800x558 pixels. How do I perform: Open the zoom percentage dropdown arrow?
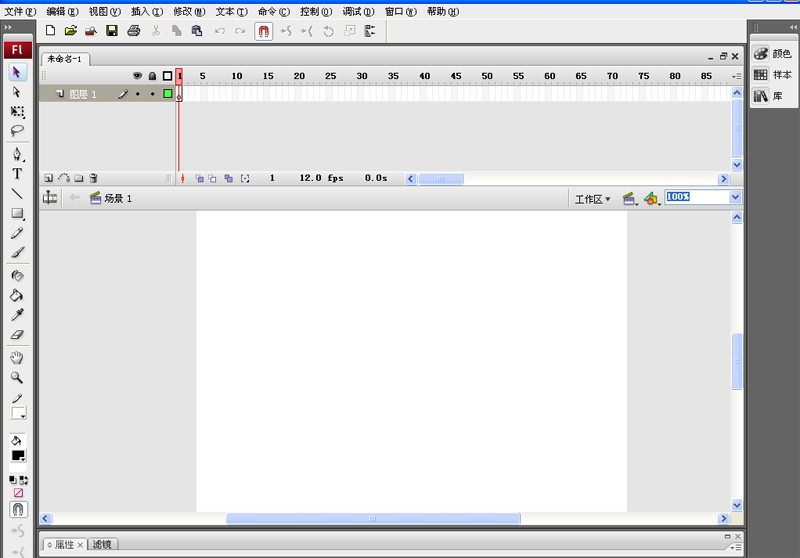coord(735,197)
